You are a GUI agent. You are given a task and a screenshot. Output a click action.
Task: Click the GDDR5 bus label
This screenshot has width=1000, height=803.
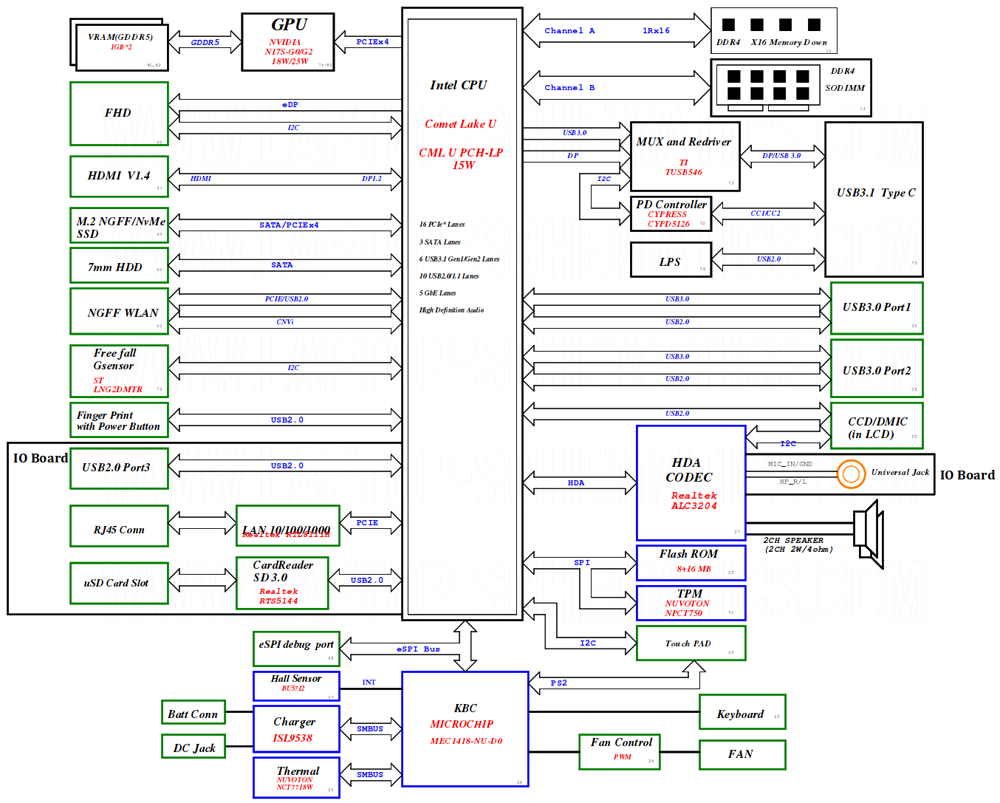205,42
